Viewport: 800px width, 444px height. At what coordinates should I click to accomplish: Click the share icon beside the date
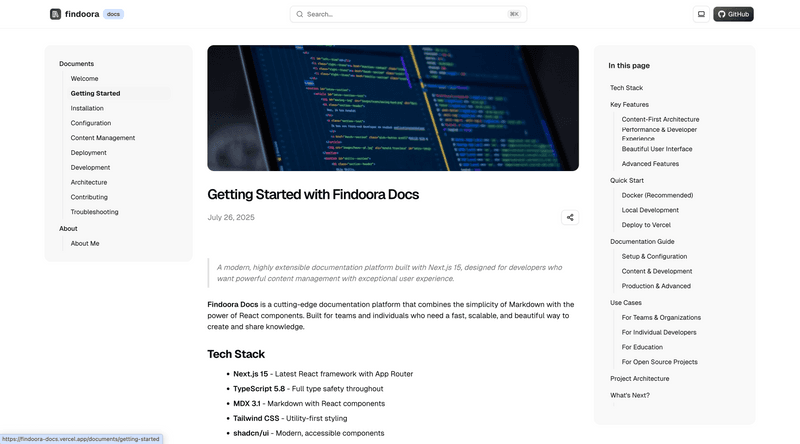click(570, 217)
